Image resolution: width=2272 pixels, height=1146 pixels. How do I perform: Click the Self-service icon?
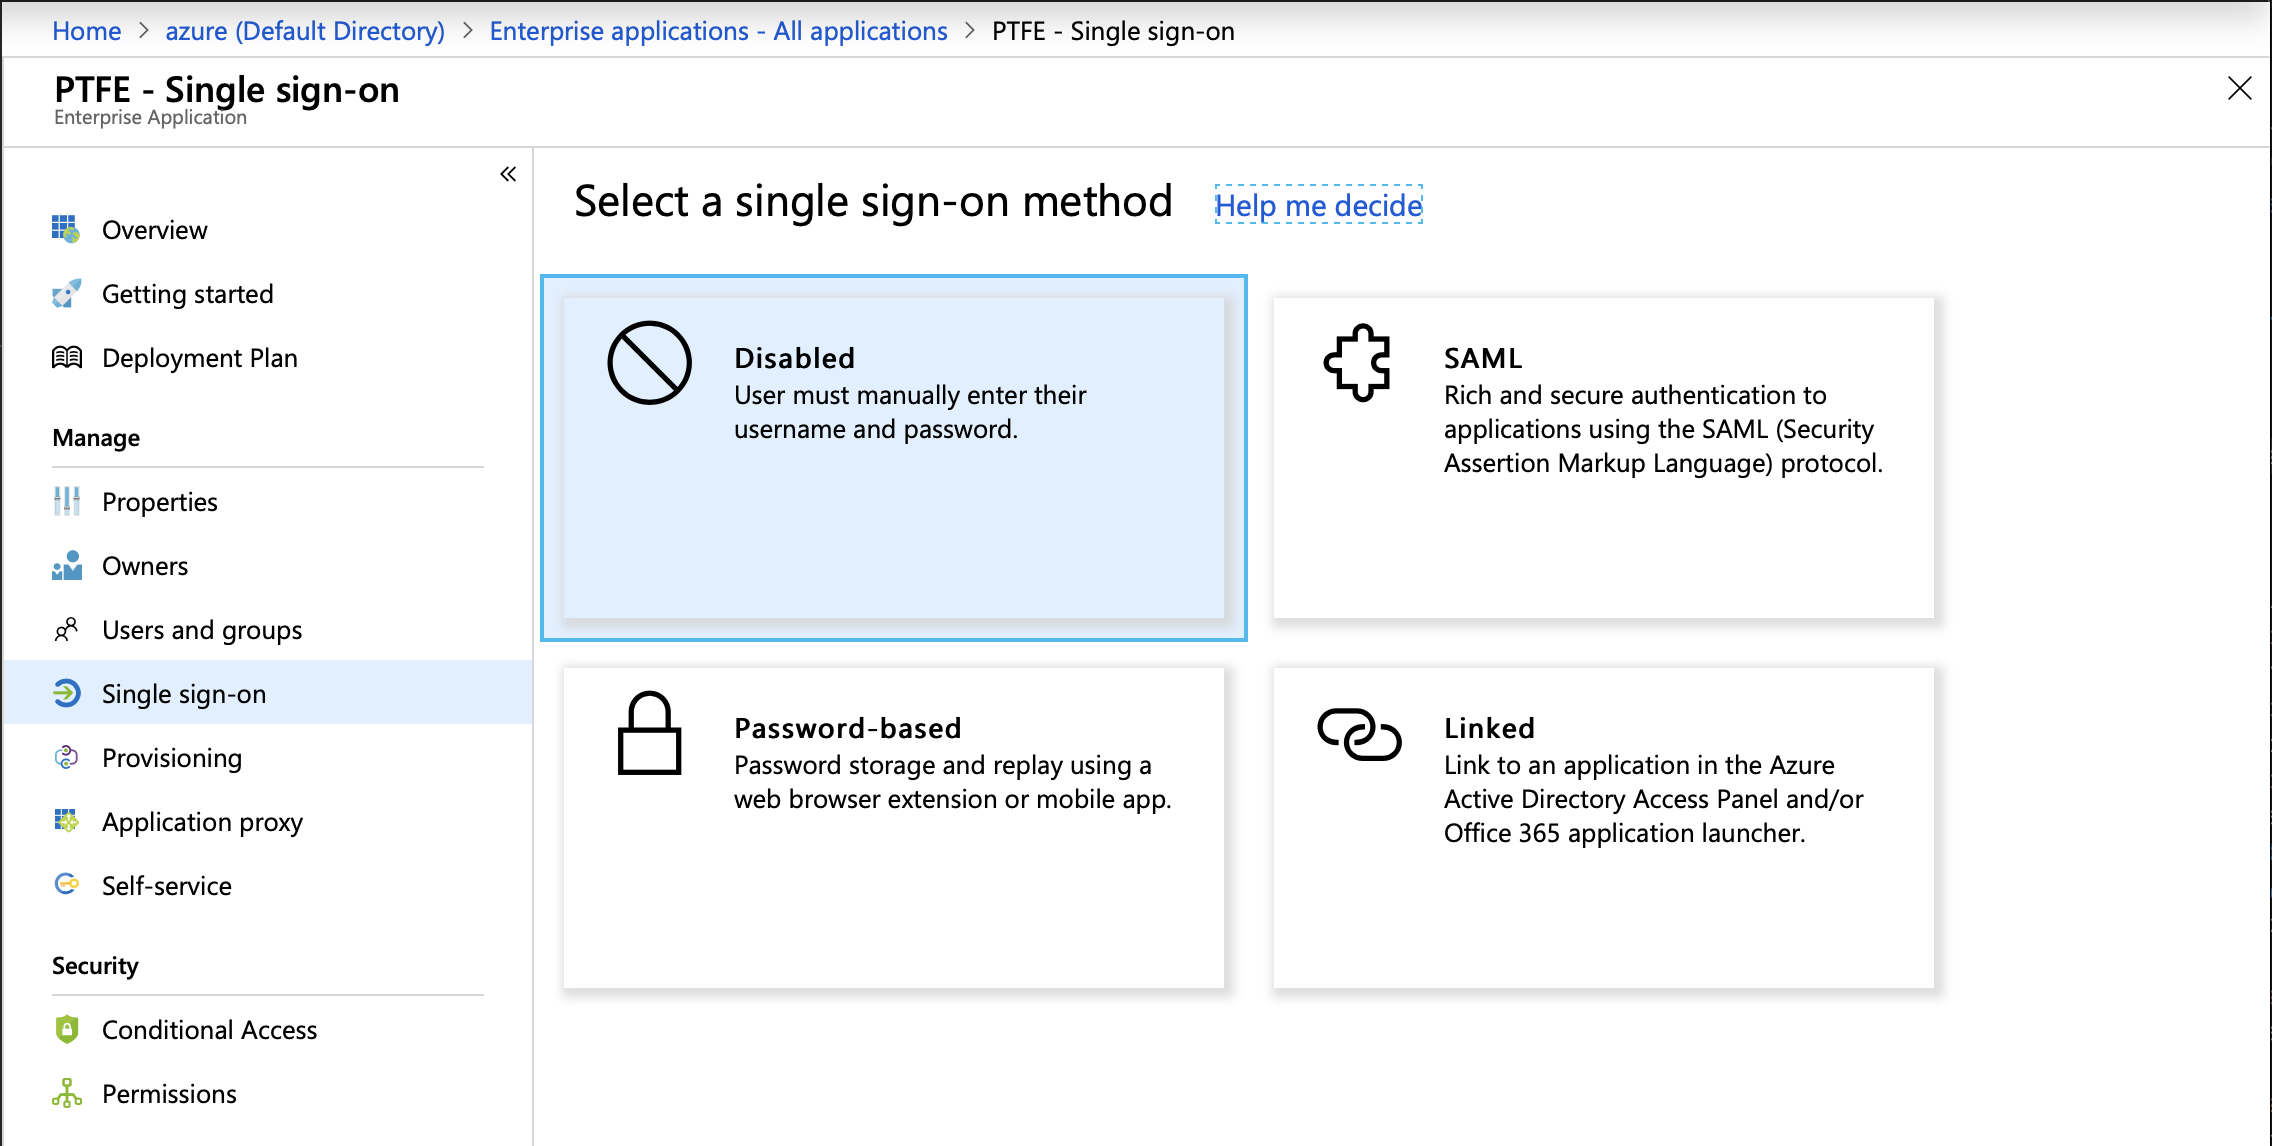pos(66,884)
